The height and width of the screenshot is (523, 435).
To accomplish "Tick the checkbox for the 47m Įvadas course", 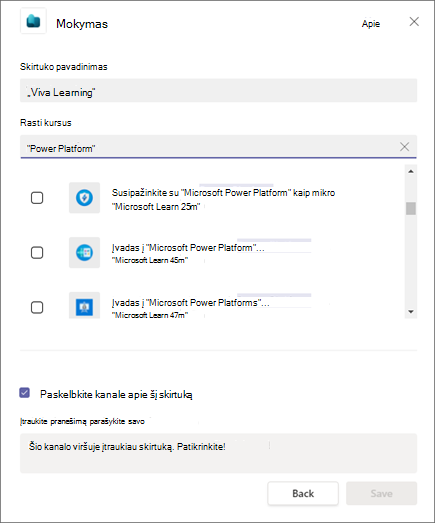I will pos(37,307).
